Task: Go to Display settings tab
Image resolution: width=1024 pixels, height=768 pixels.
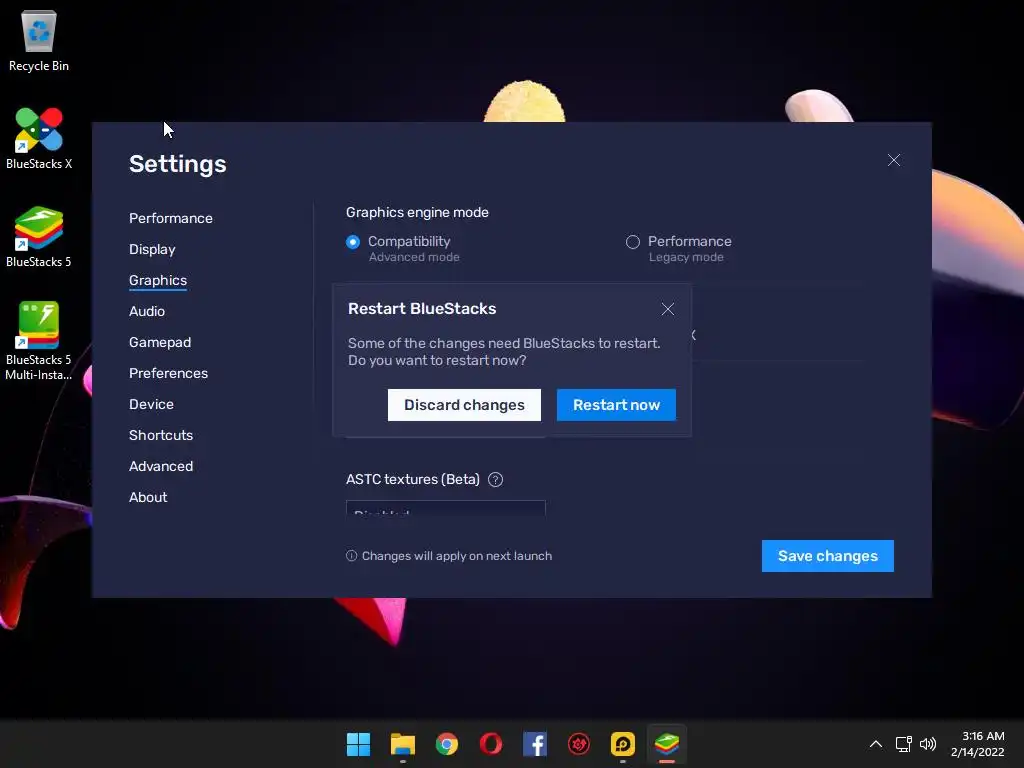Action: tap(152, 249)
